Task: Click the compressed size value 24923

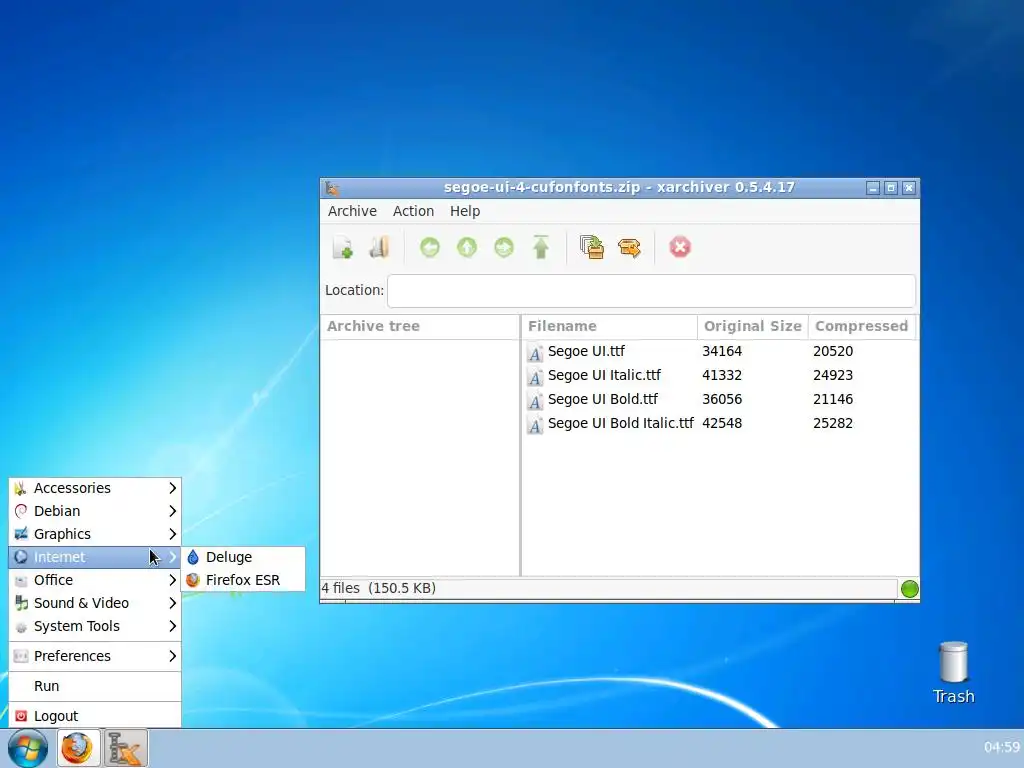Action: [833, 376]
